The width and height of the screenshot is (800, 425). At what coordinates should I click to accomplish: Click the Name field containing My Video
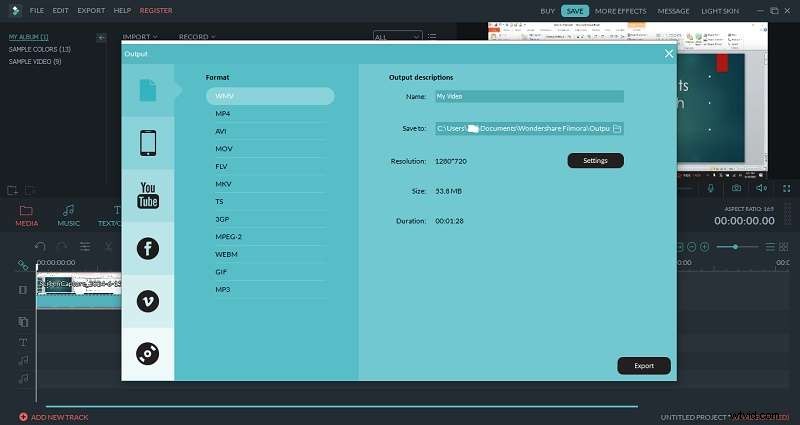click(x=529, y=97)
